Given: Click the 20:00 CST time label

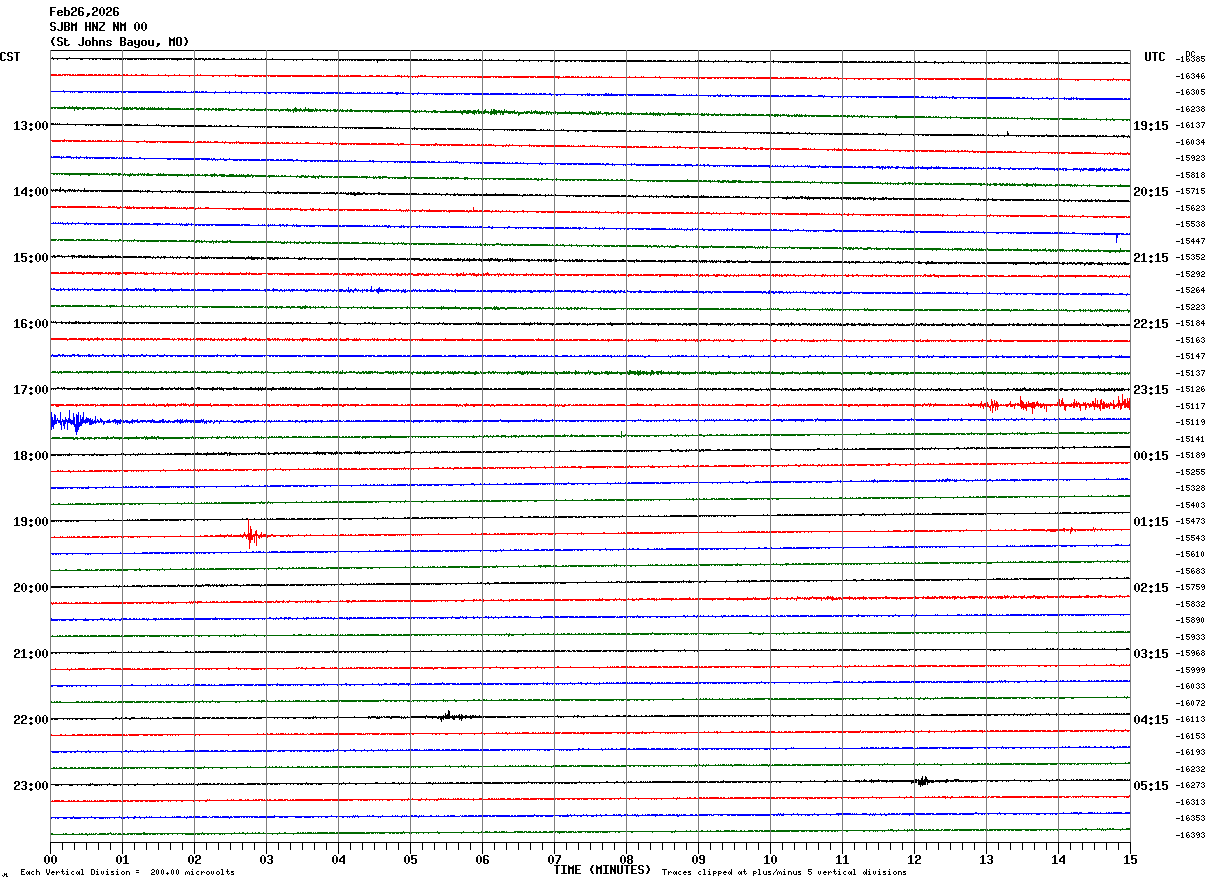Looking at the screenshot, I should tap(30, 588).
